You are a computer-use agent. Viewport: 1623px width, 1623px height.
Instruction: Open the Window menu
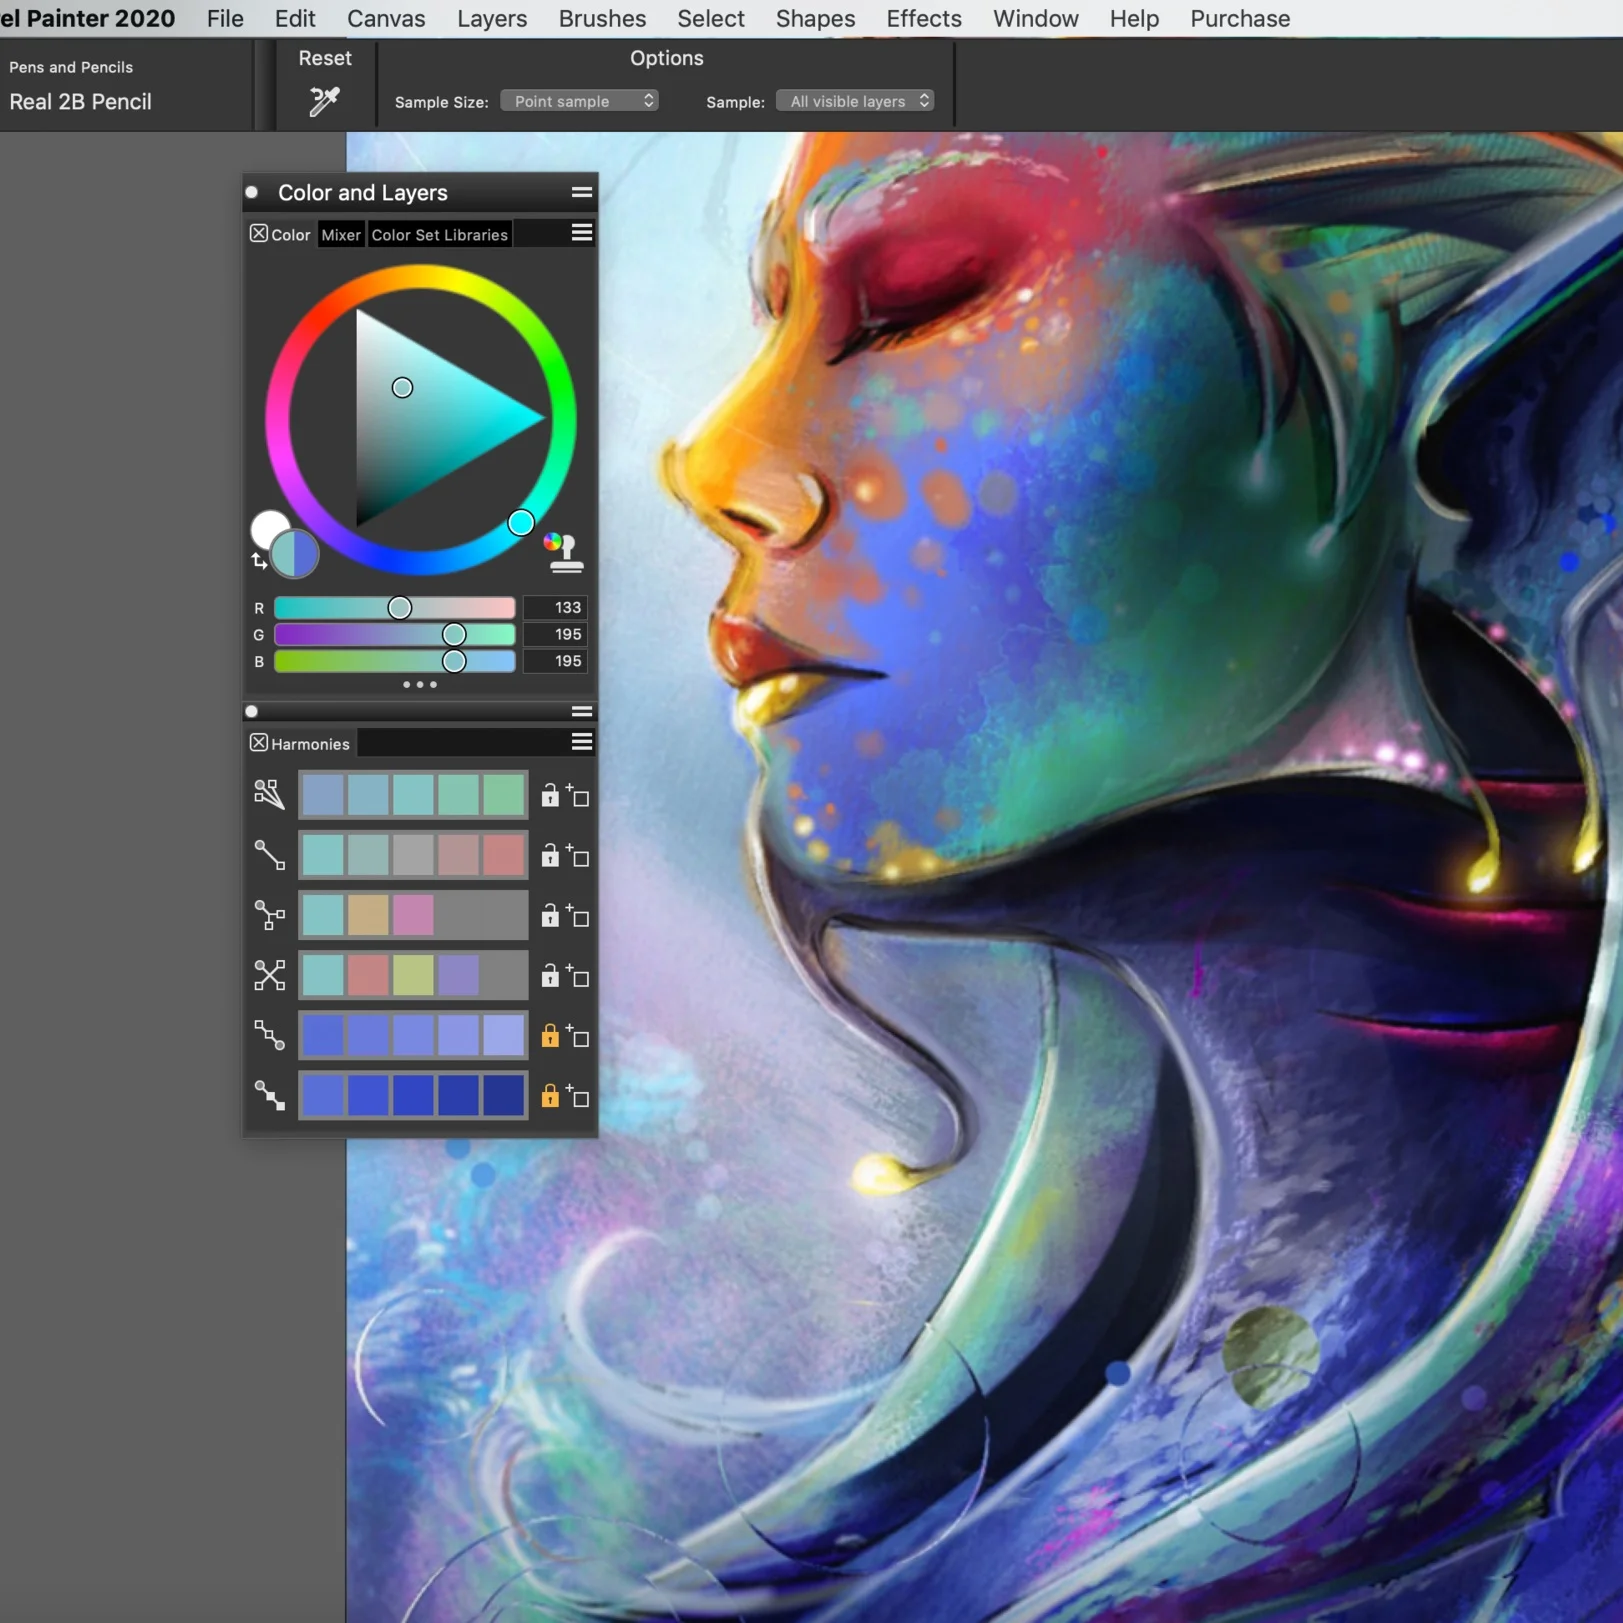tap(1036, 18)
